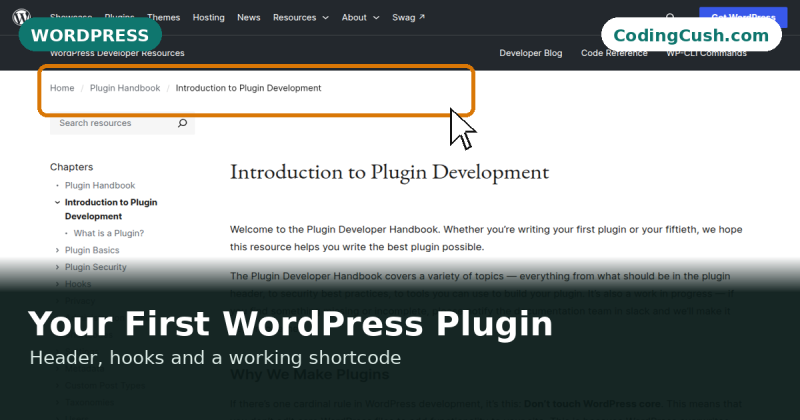Click the CodingCush.com badge

(691, 35)
